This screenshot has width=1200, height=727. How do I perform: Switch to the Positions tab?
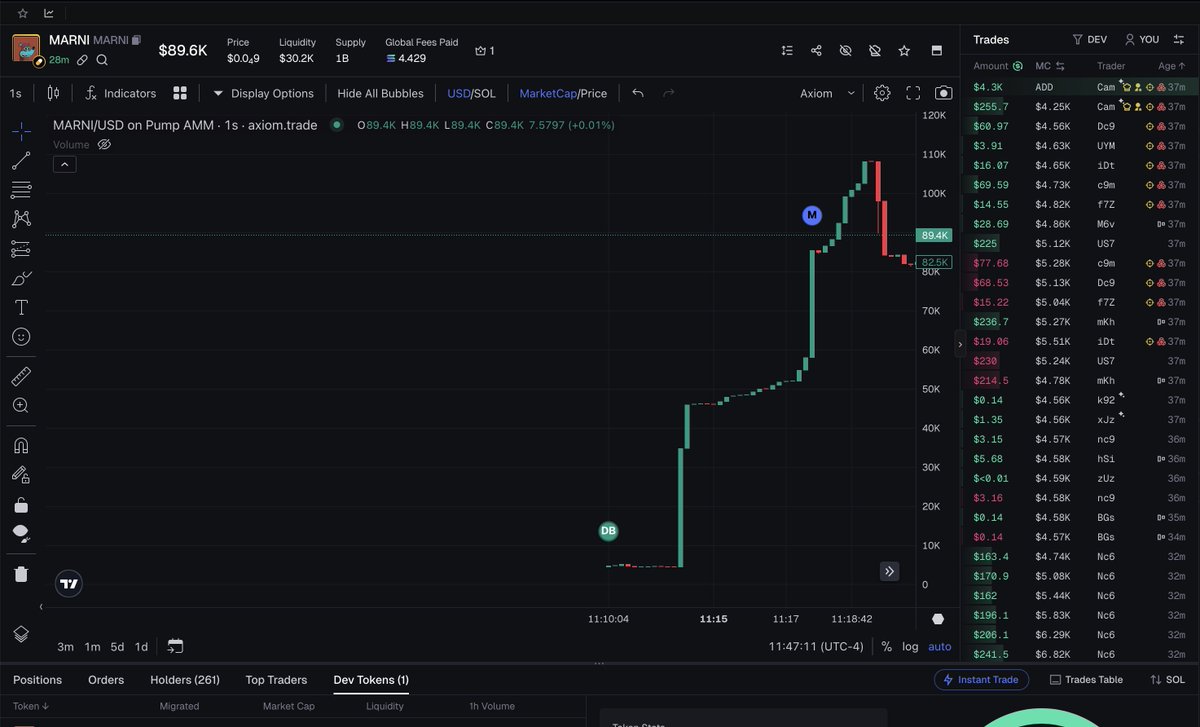coord(37,680)
